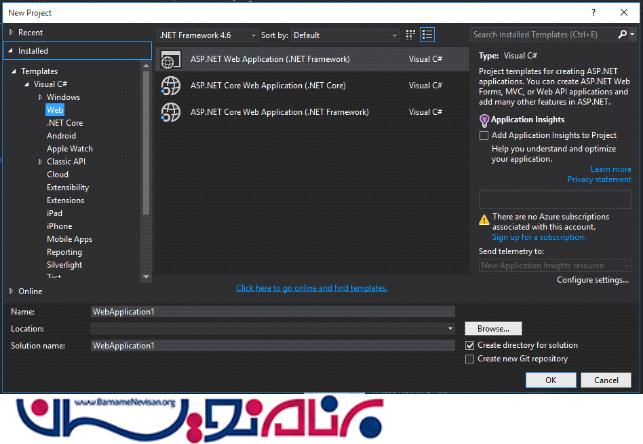
Task: Select the .NET Core category
Action: pyautogui.click(x=65, y=123)
